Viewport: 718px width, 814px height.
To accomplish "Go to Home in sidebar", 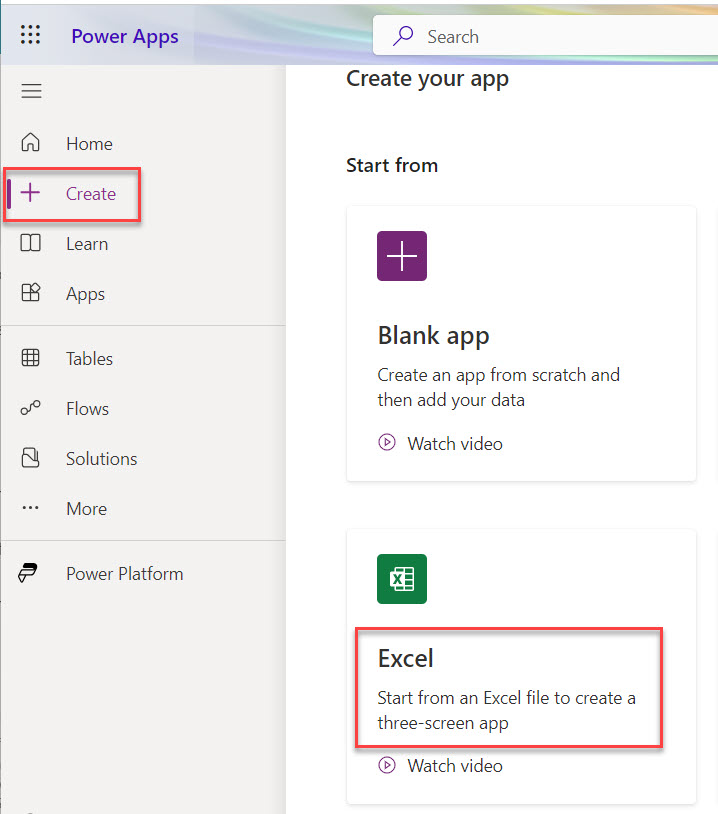I will point(89,144).
